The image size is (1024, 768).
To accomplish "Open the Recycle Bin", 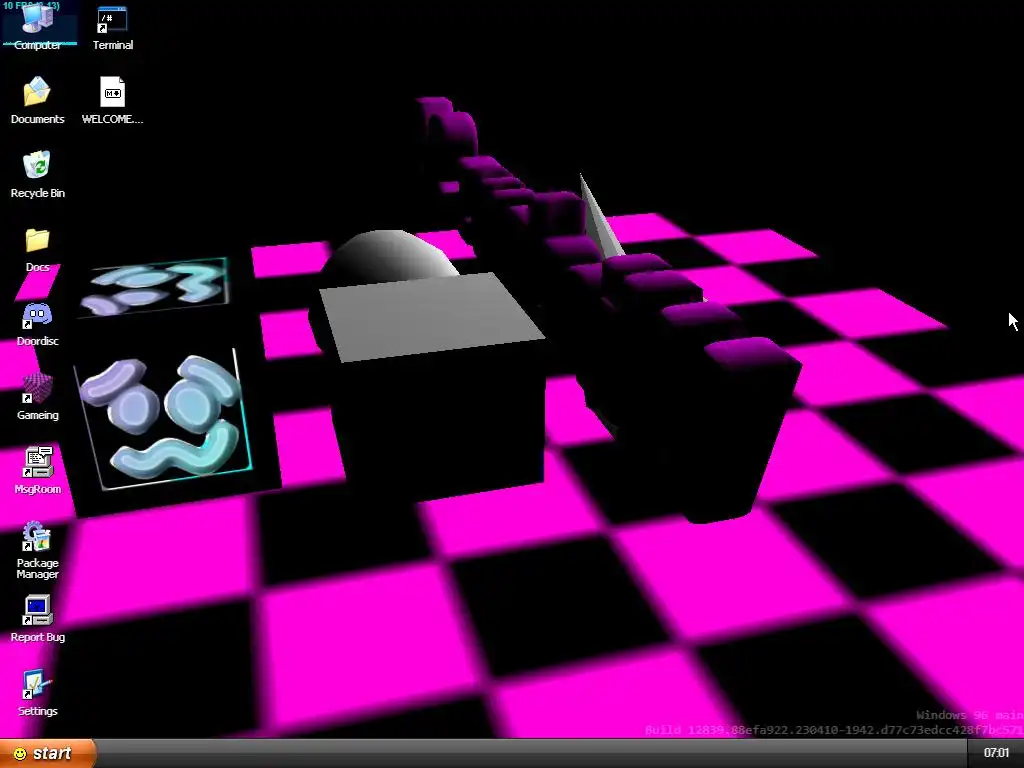I will tap(37, 174).
